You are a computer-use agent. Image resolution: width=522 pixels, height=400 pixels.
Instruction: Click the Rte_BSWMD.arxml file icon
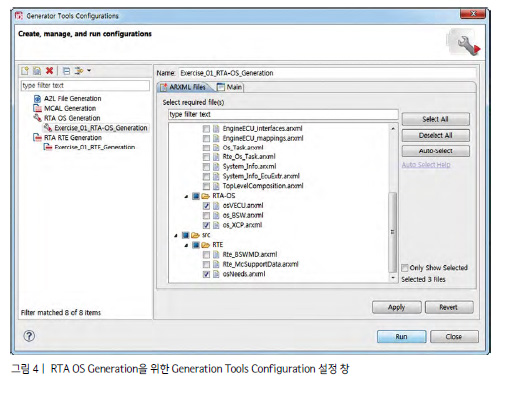tap(216, 255)
